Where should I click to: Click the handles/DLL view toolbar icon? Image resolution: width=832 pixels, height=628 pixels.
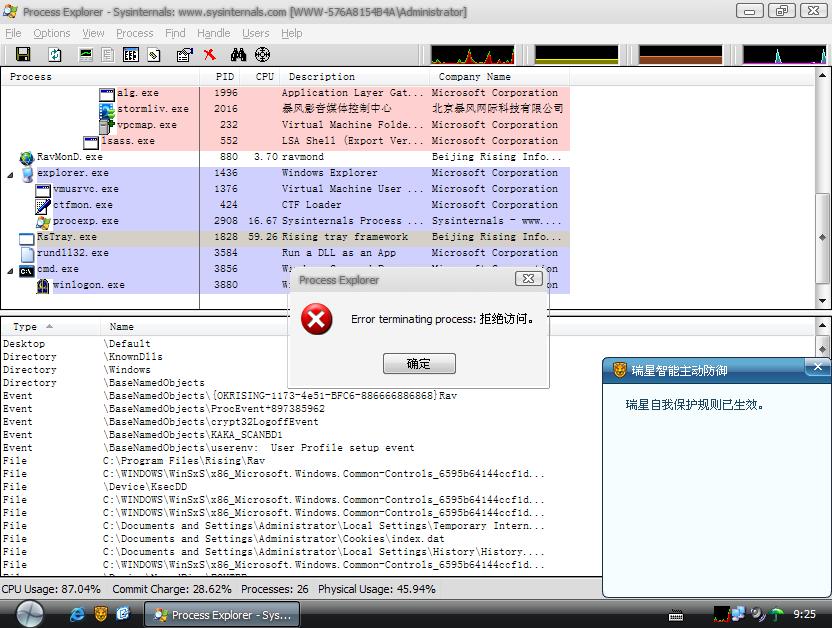154,55
